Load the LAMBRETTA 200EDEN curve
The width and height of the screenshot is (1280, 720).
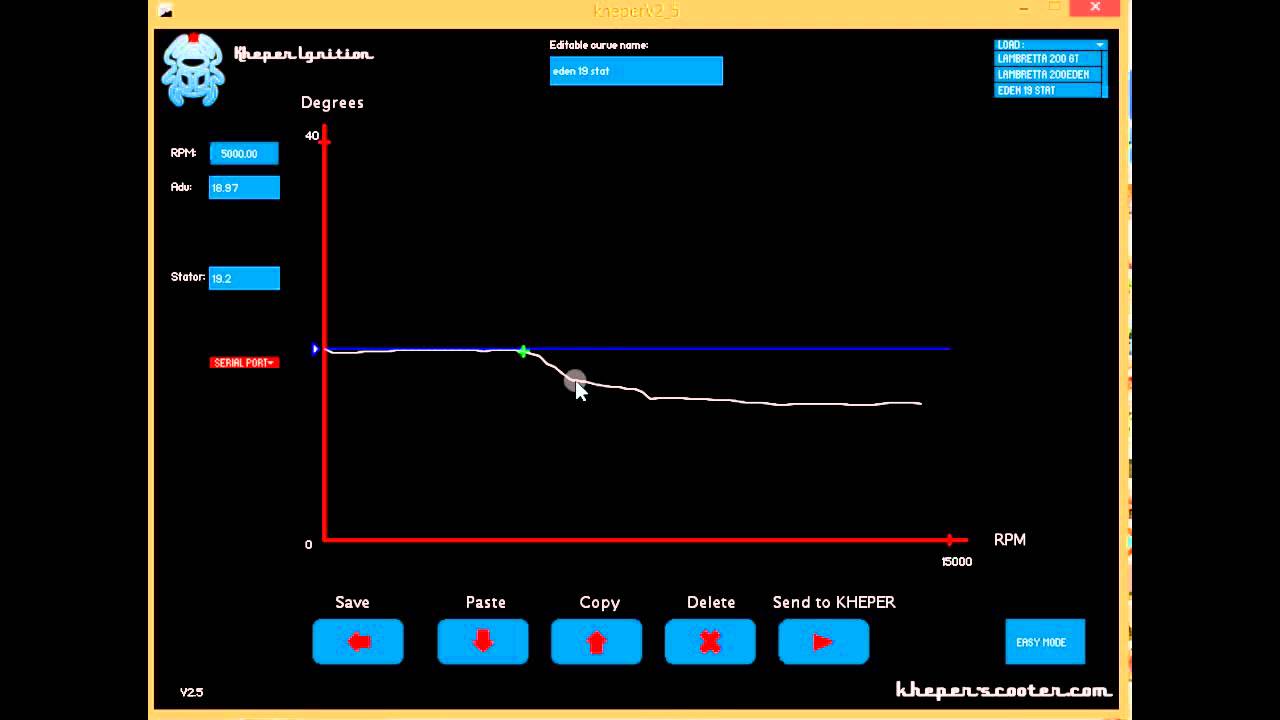[x=1048, y=74]
